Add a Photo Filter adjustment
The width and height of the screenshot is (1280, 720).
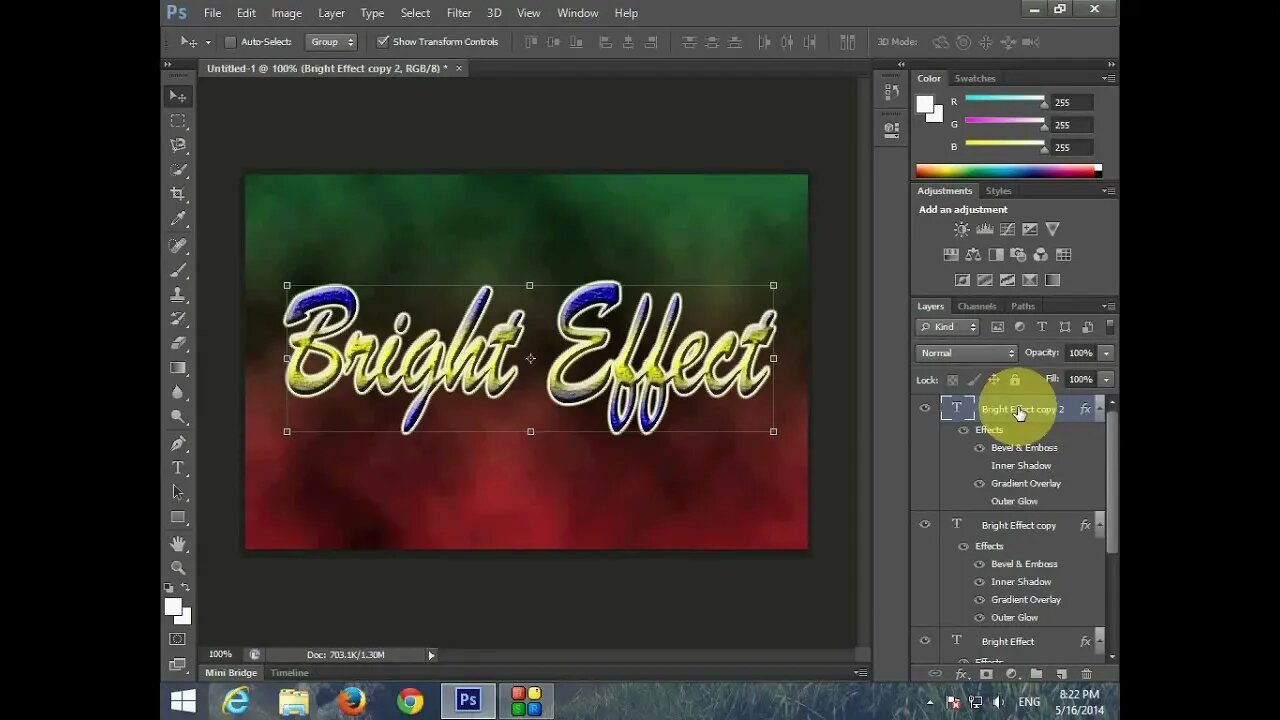click(x=1018, y=255)
